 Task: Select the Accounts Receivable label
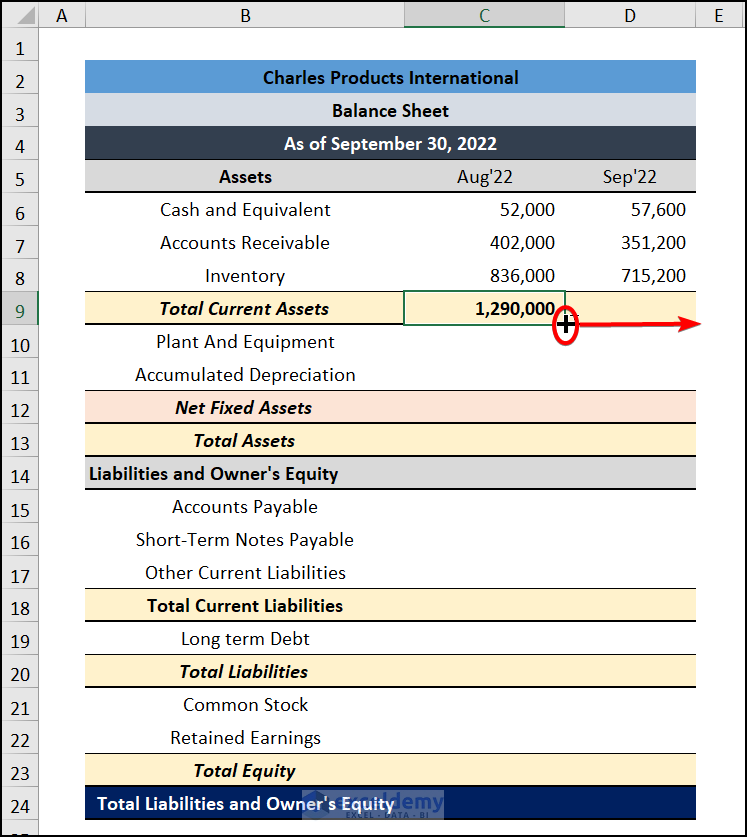point(245,243)
